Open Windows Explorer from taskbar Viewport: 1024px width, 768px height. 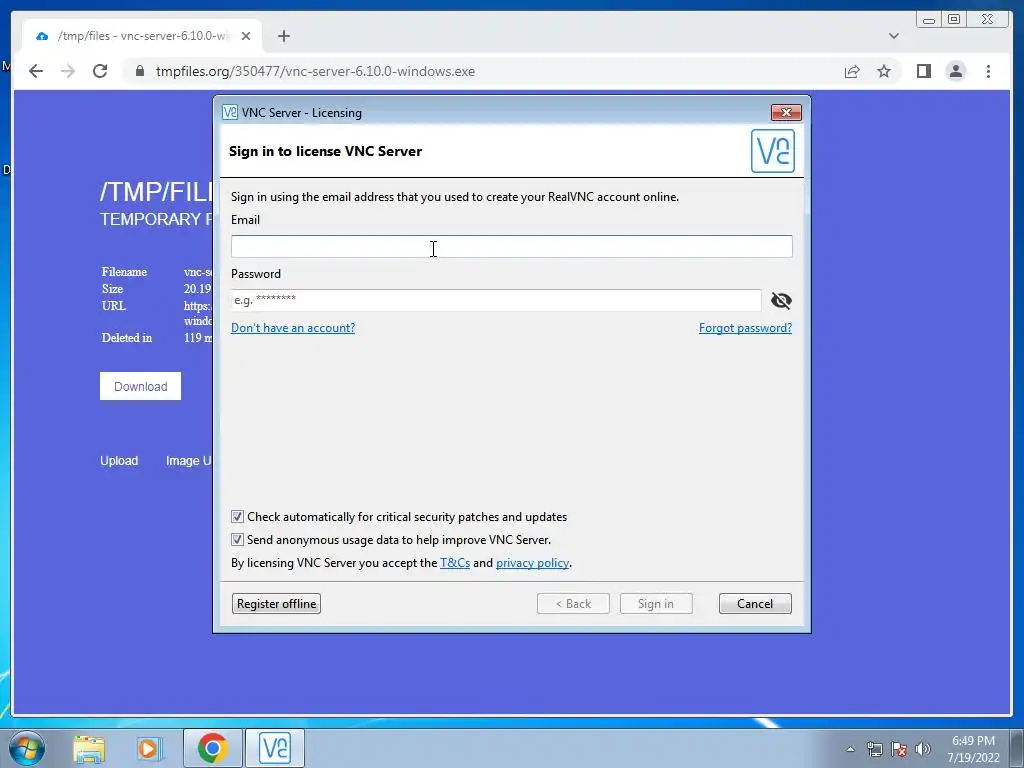click(x=89, y=748)
